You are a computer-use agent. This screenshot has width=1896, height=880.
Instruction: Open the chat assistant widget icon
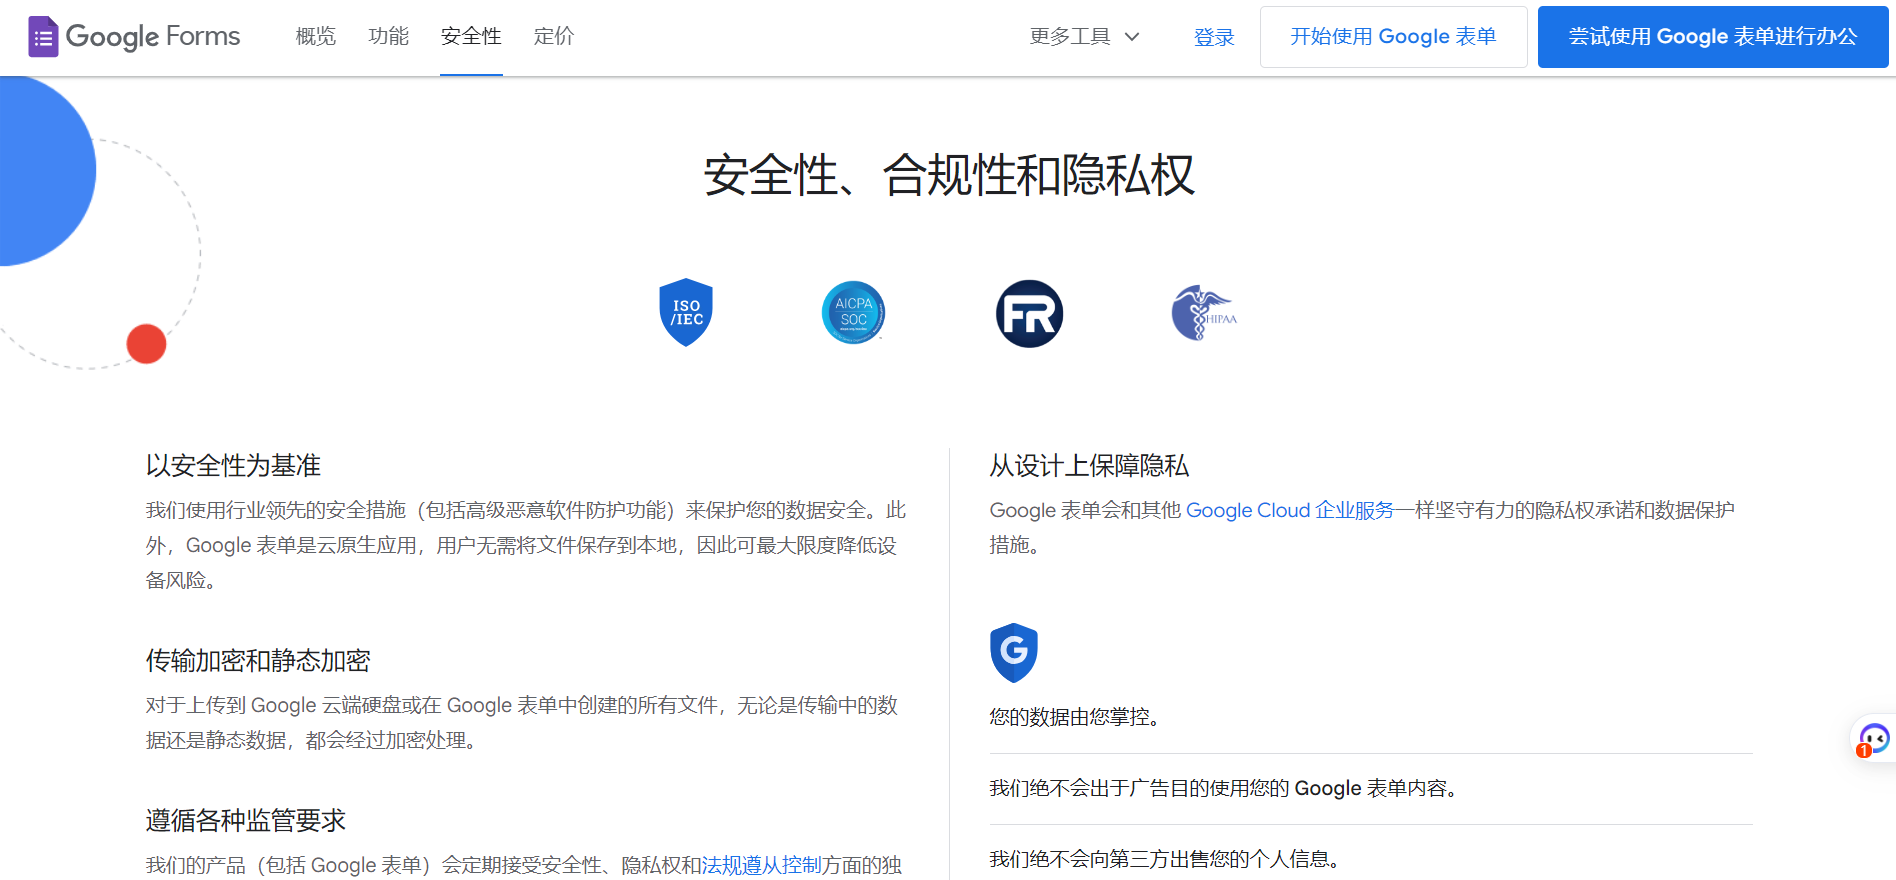[1873, 740]
